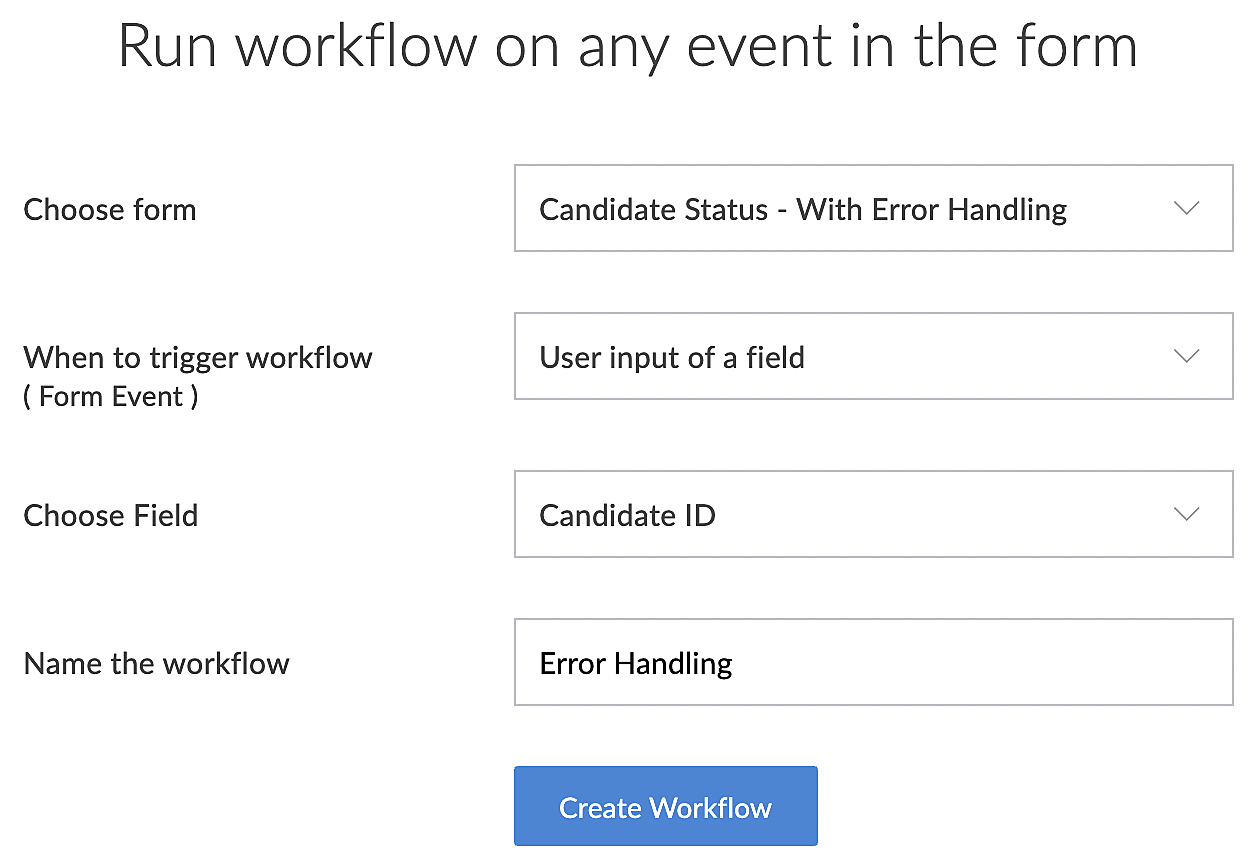Click the "Candidate ID" selected value text
Image resolution: width=1248 pixels, height=858 pixels.
click(x=627, y=516)
